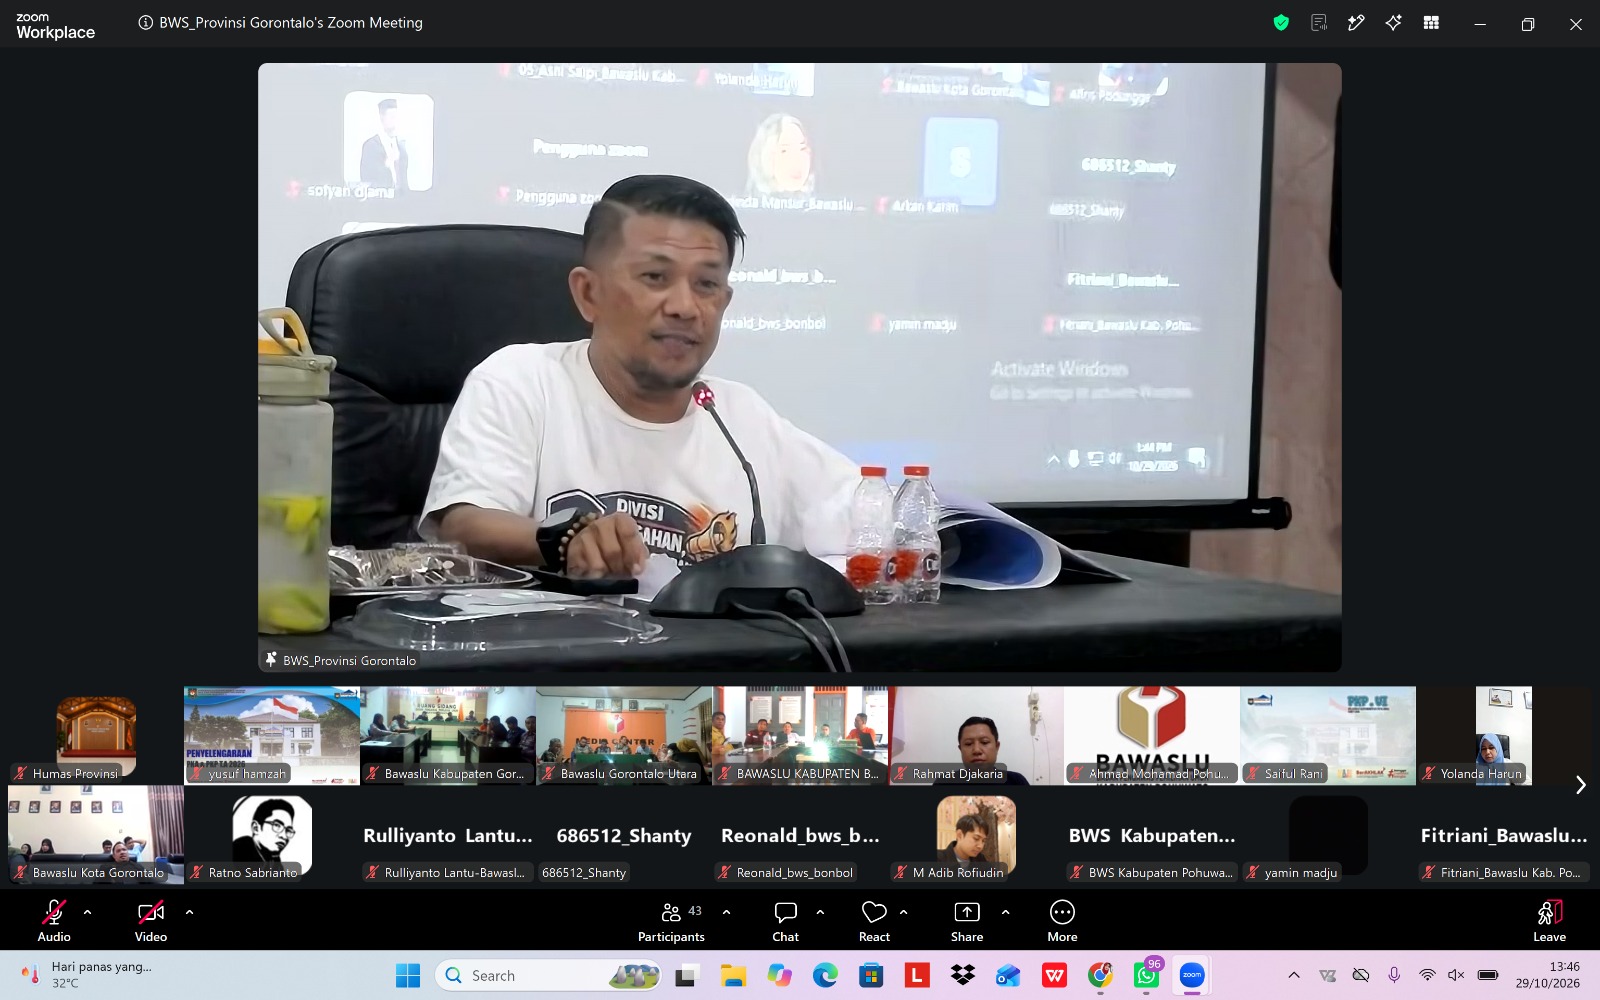
Task: Select the Bawaslu Gorontalo Utara video tile
Action: click(624, 735)
